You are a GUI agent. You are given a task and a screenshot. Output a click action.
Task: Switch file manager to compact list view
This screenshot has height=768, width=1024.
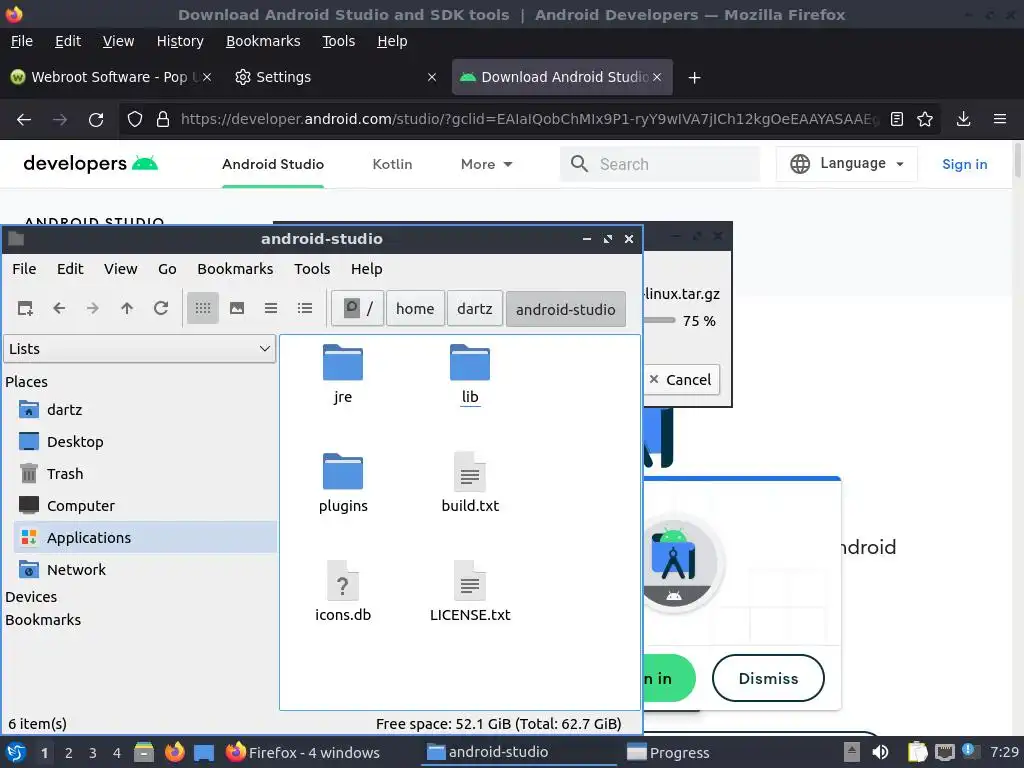click(271, 308)
